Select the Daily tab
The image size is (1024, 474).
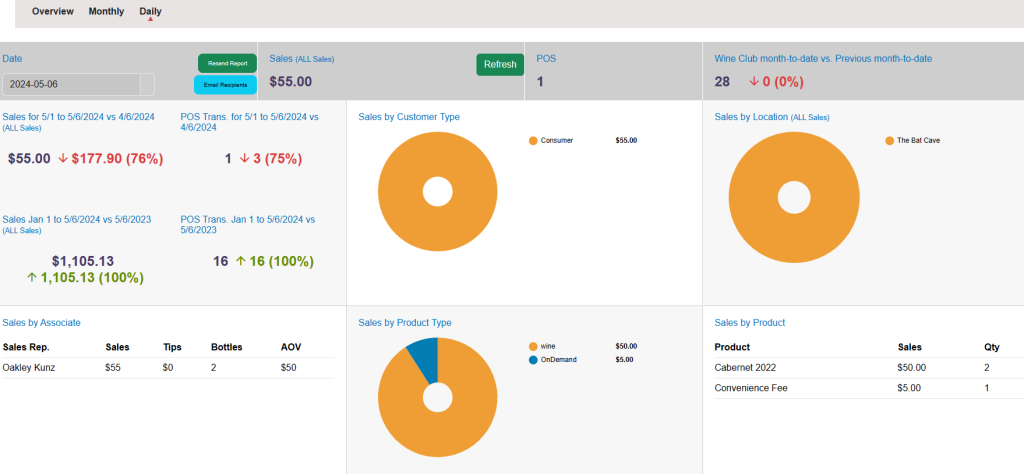150,12
